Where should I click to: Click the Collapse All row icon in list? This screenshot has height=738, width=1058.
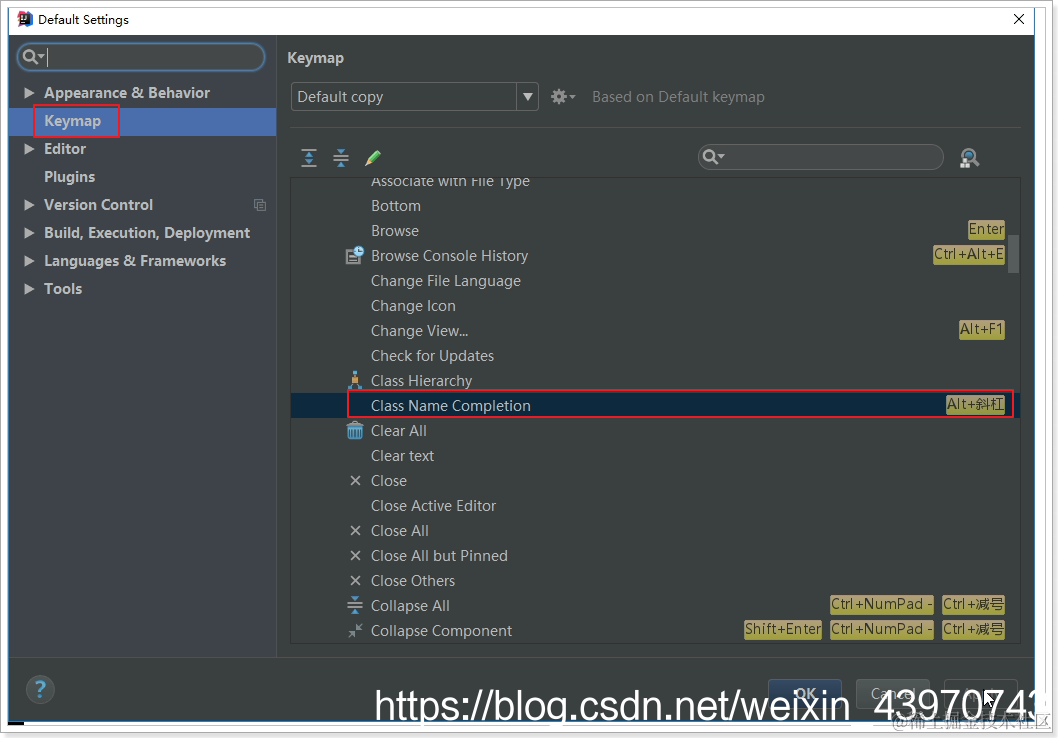tap(355, 605)
